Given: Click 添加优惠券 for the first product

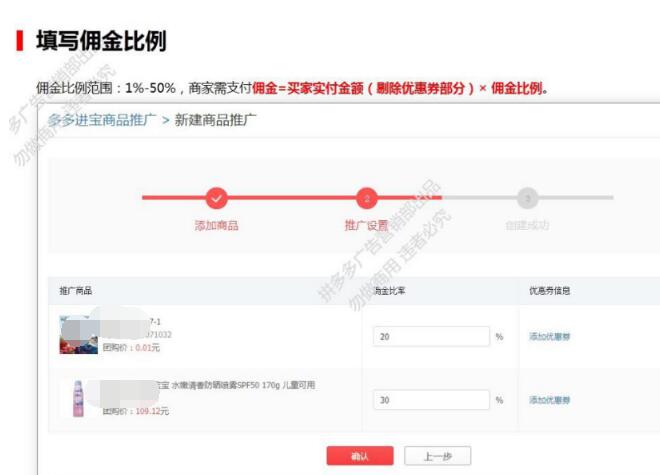Looking at the screenshot, I should pos(549,337).
